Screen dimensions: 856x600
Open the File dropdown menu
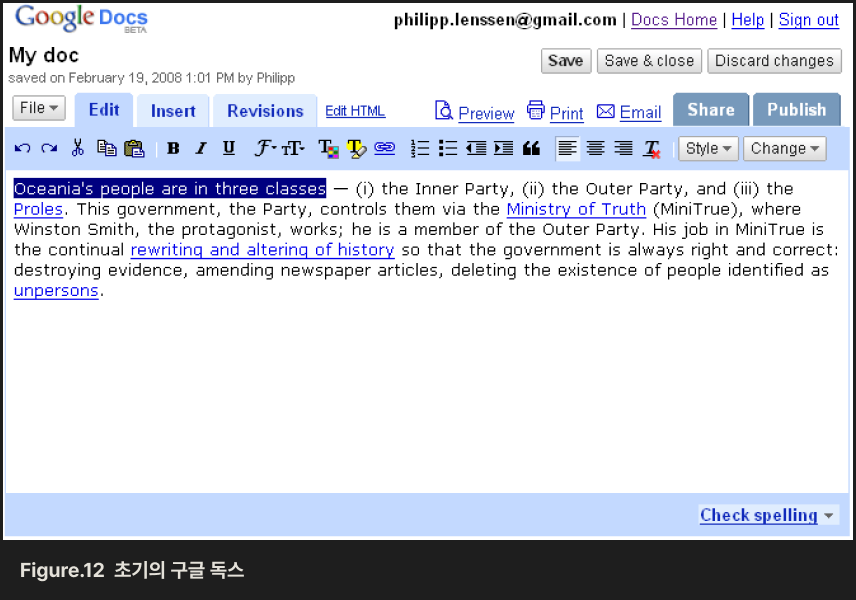39,108
